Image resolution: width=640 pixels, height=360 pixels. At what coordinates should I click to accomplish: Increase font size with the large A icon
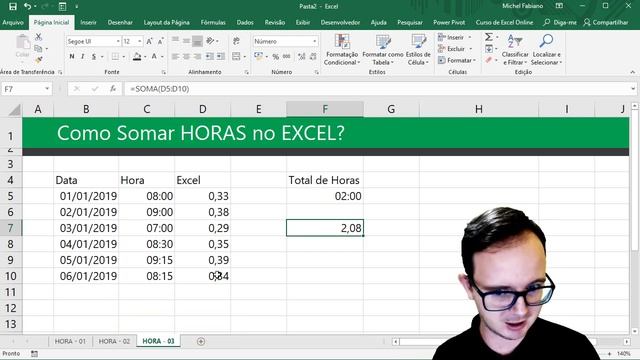click(x=149, y=41)
